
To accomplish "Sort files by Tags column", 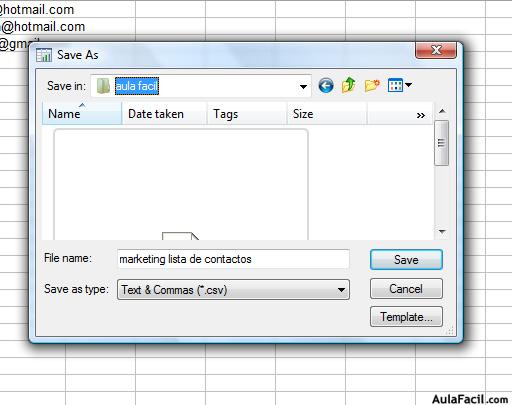I will [x=247, y=114].
